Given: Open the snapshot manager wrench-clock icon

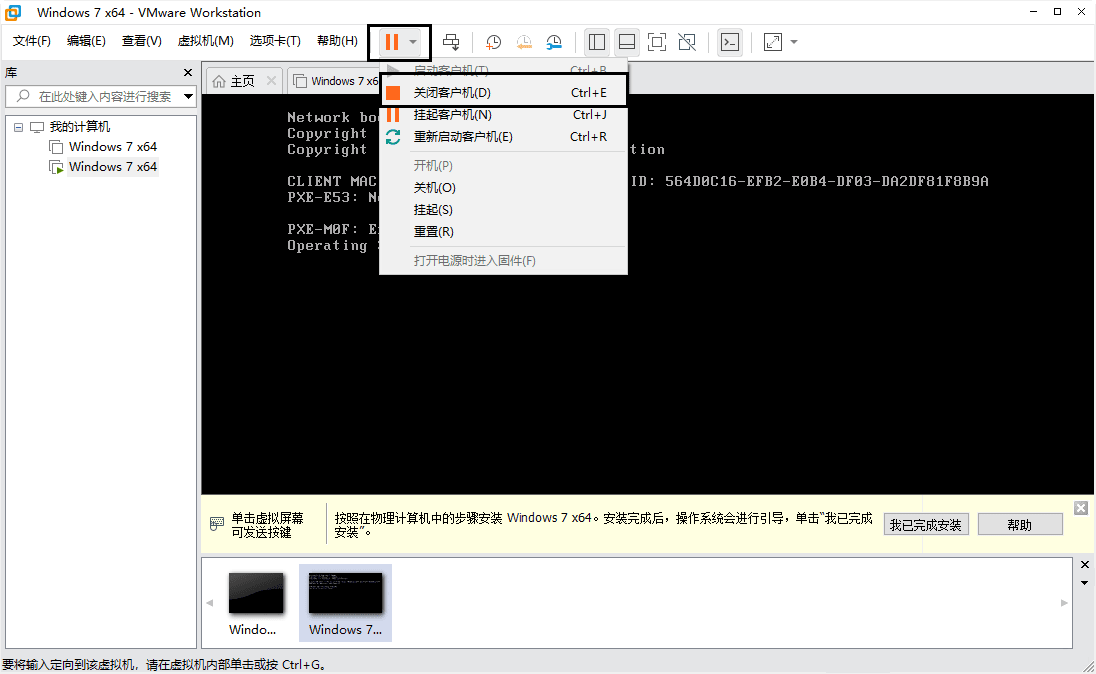Looking at the screenshot, I should (554, 42).
